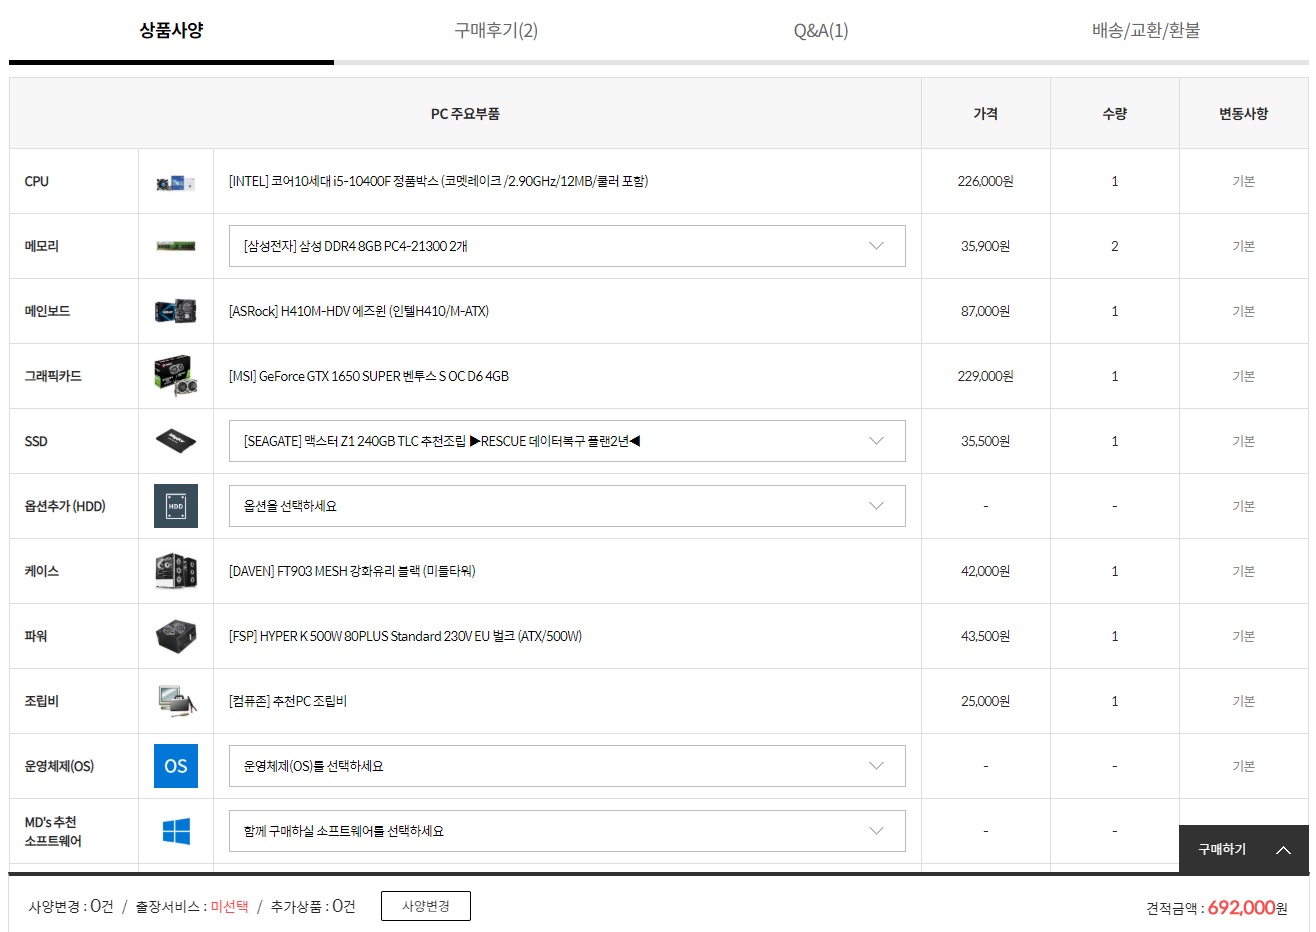Click the red 미선택 출장서비스 link
1316x932 pixels.
click(x=229, y=906)
